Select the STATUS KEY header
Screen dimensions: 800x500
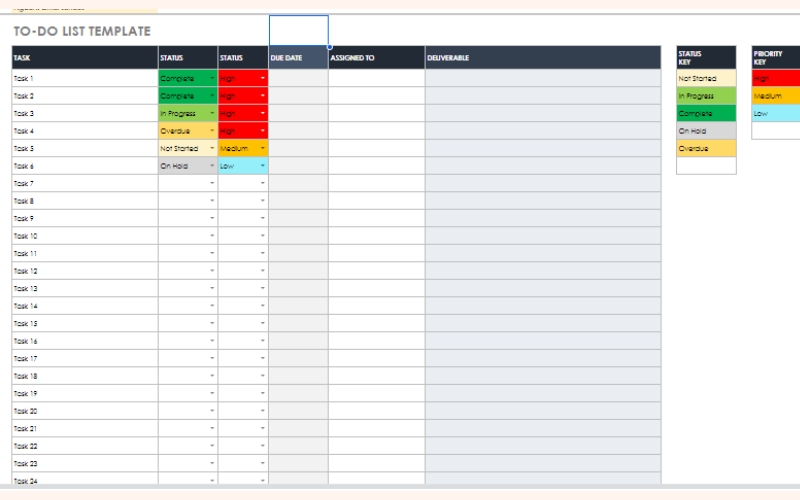[706, 58]
